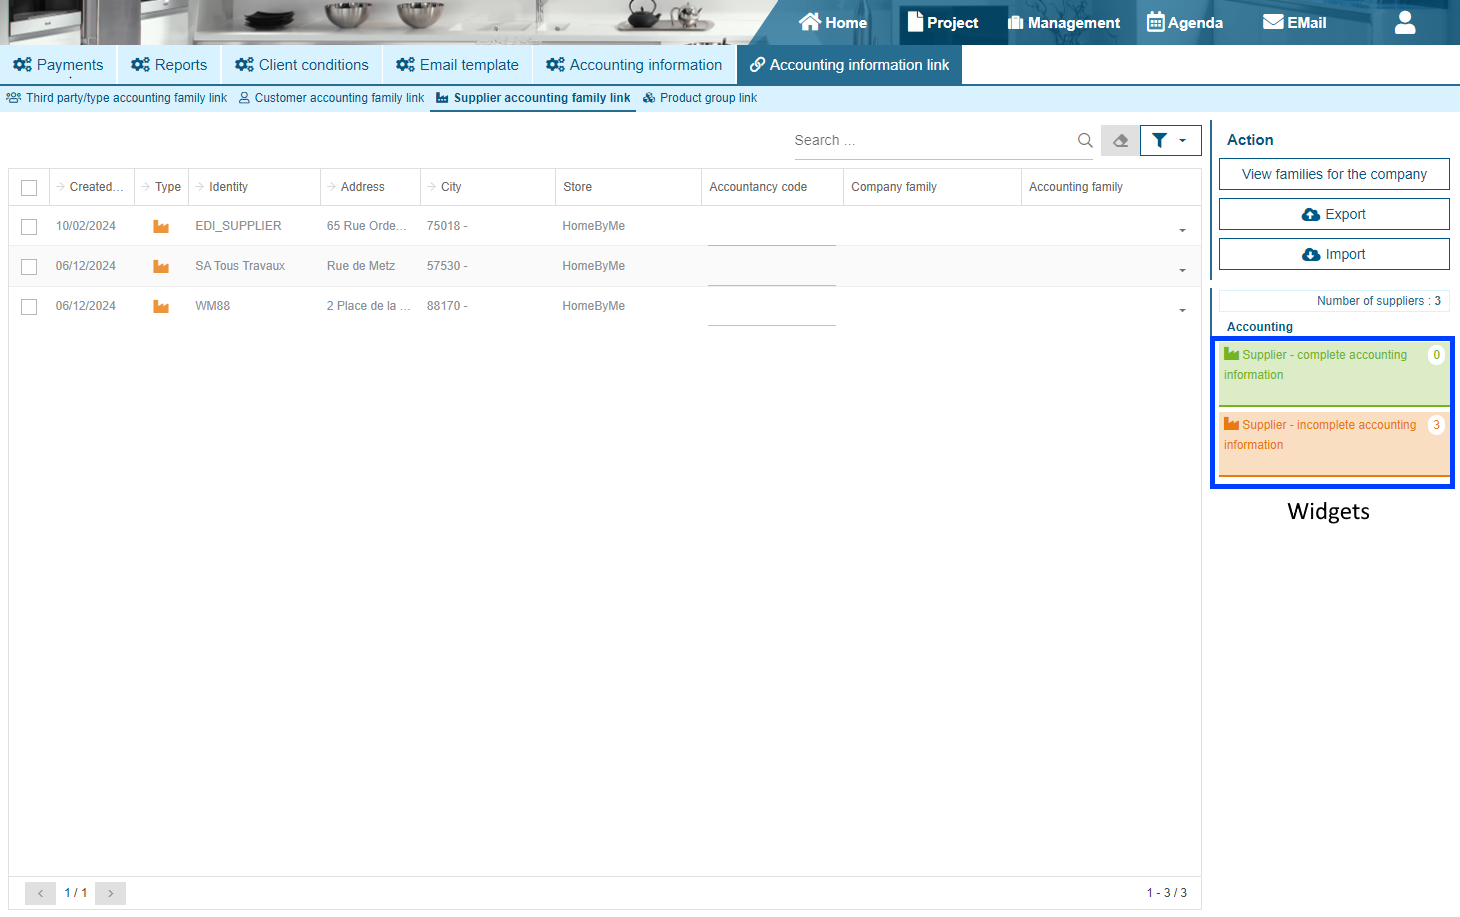Switch to Customer accounting family link tab

pos(331,98)
